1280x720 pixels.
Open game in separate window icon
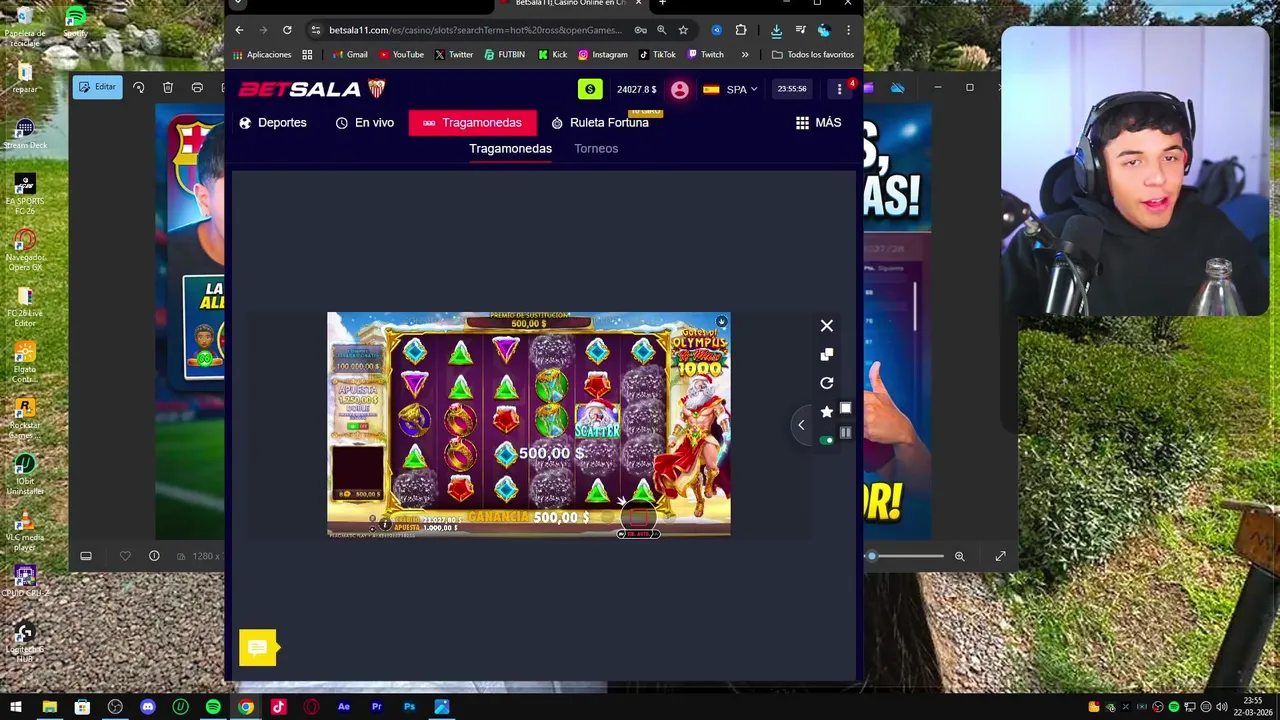(827, 354)
